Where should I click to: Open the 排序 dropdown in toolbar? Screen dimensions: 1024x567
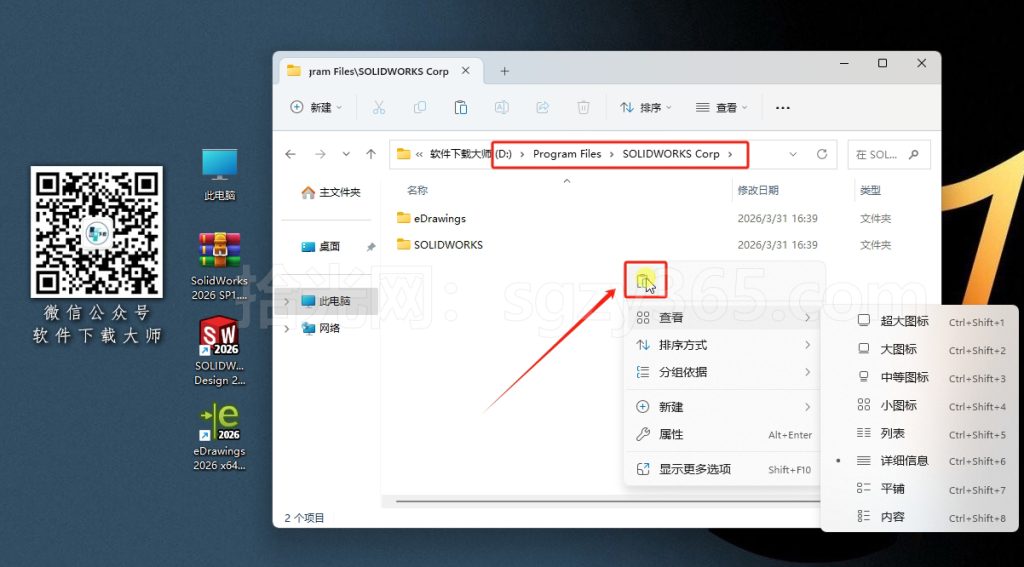pyautogui.click(x=645, y=108)
